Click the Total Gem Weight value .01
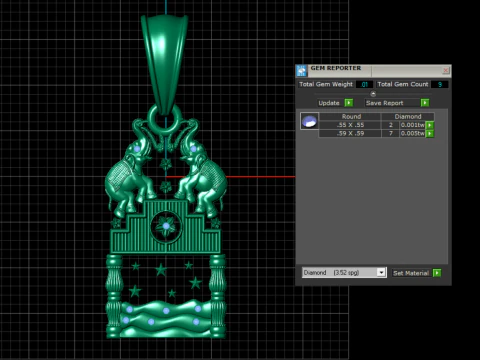480x360 pixels. [364, 84]
